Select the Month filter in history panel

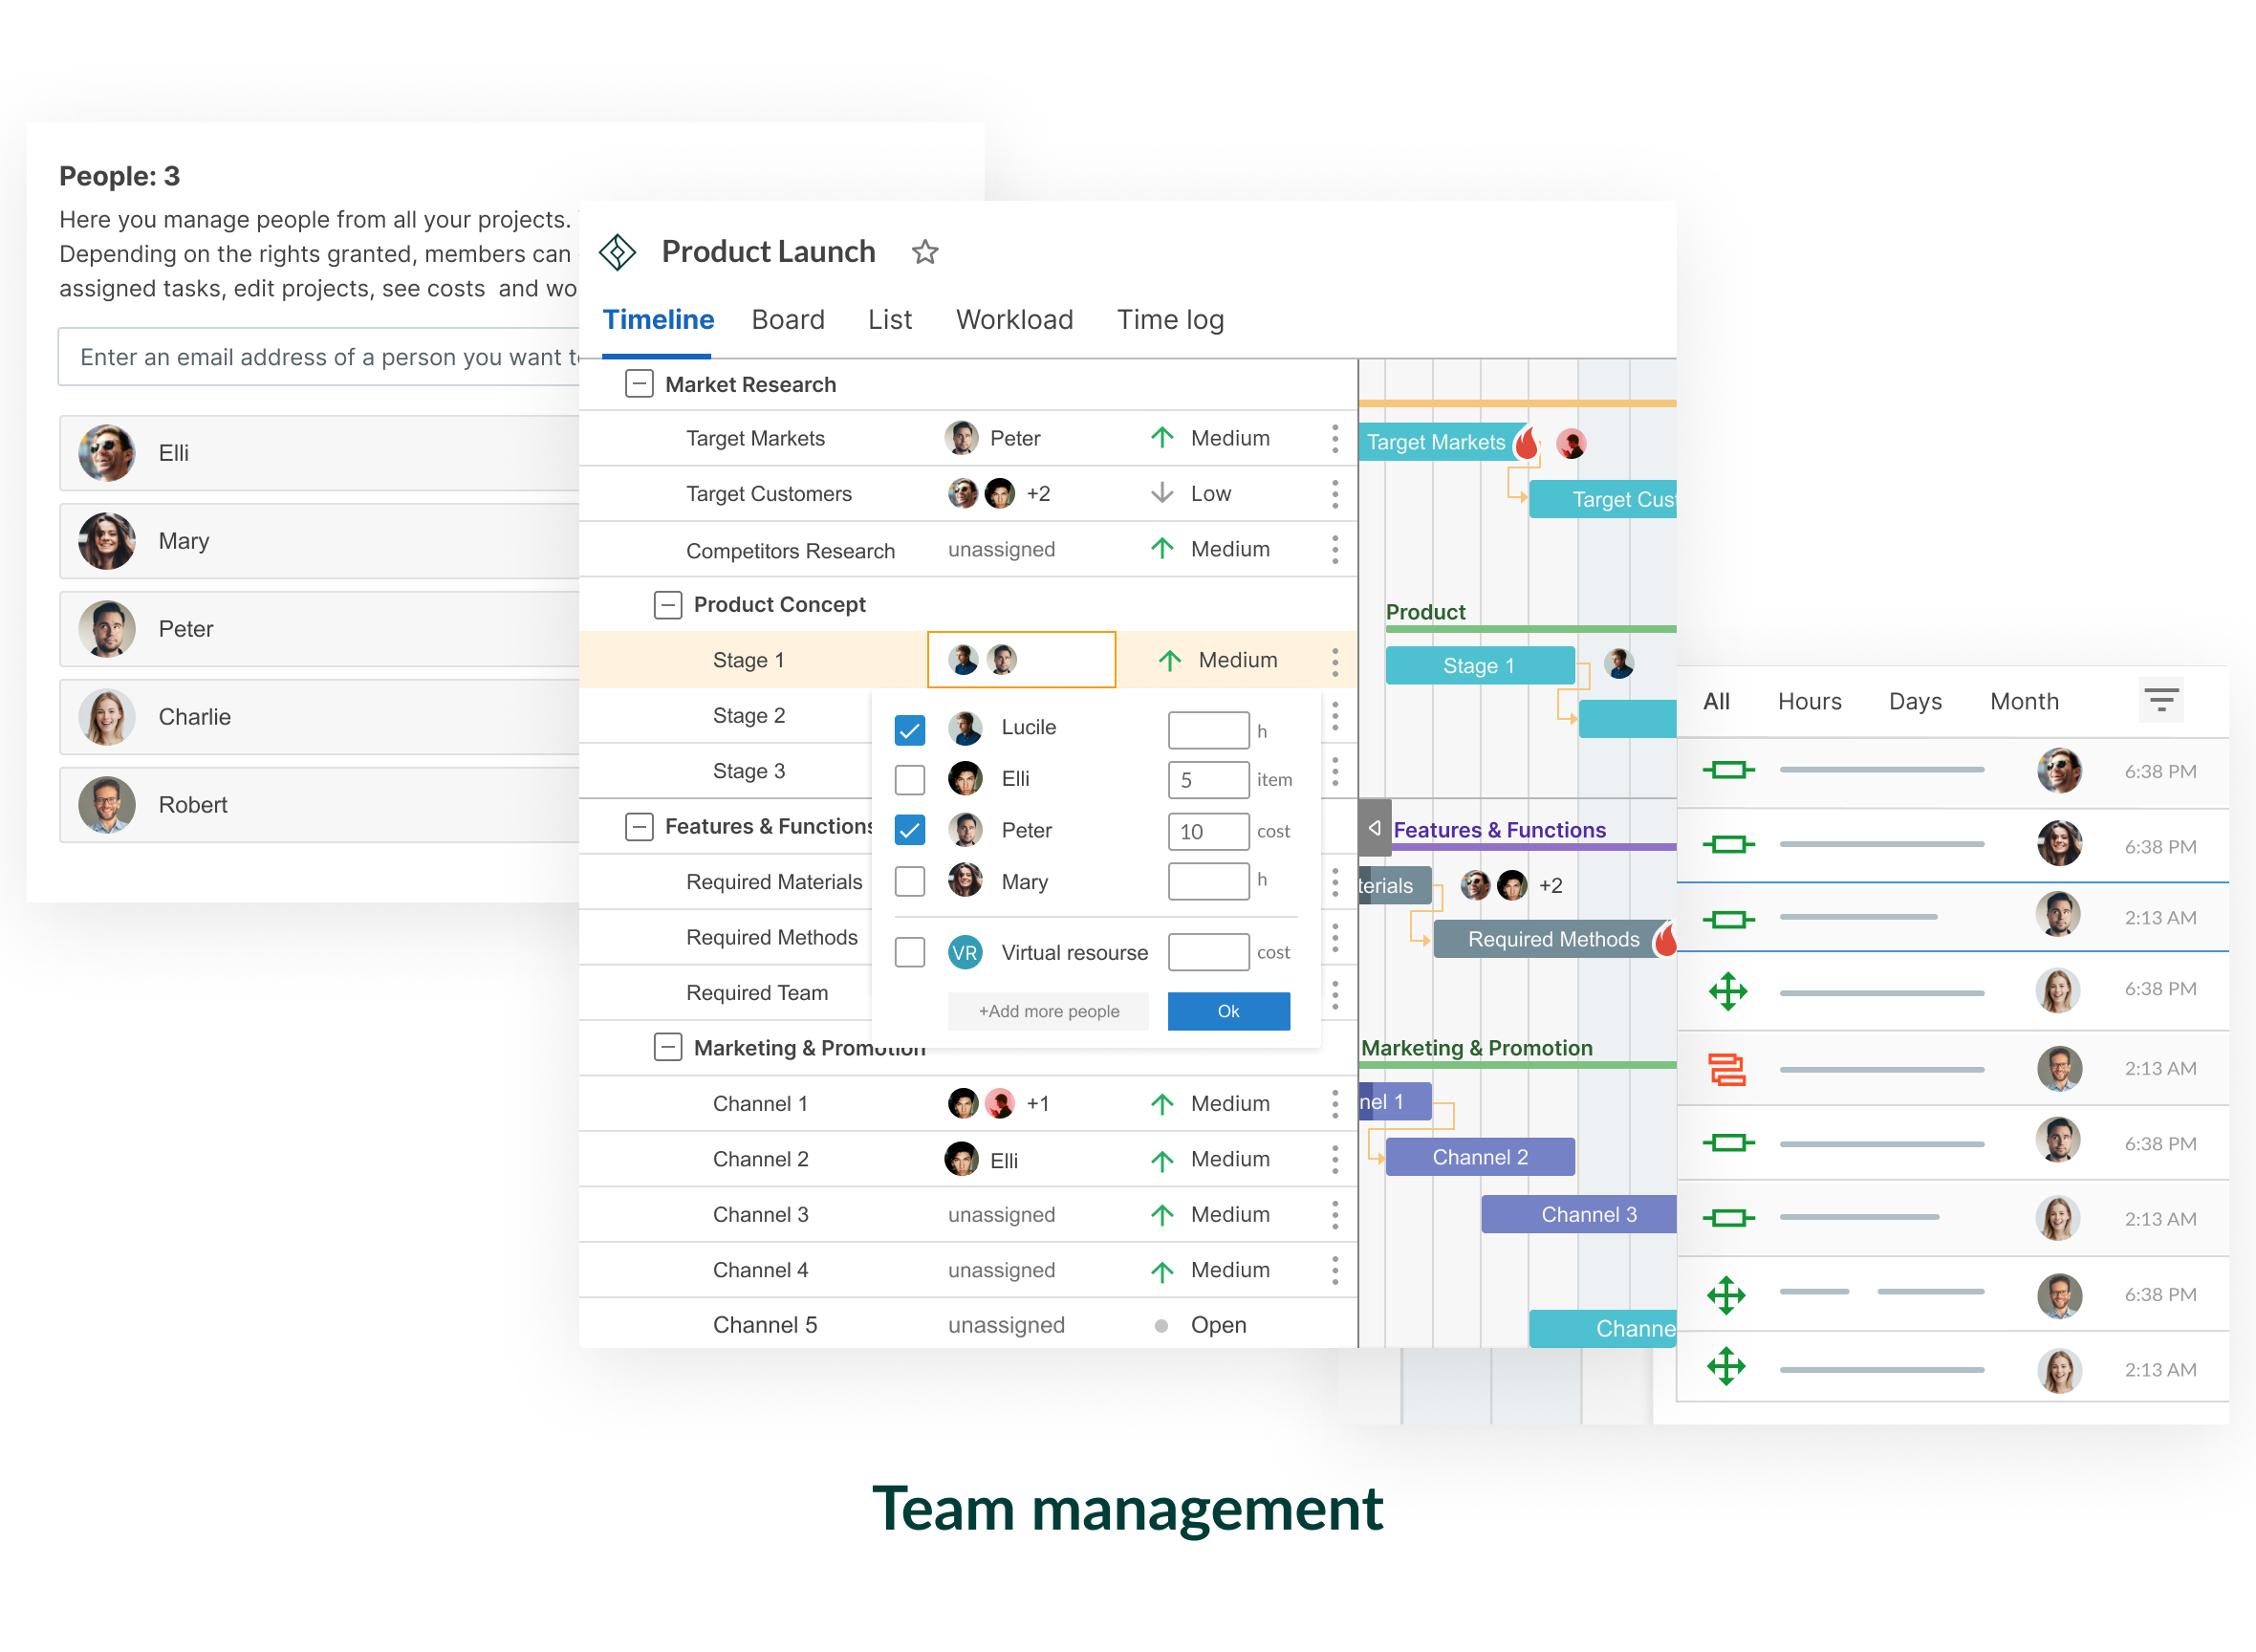click(2024, 702)
